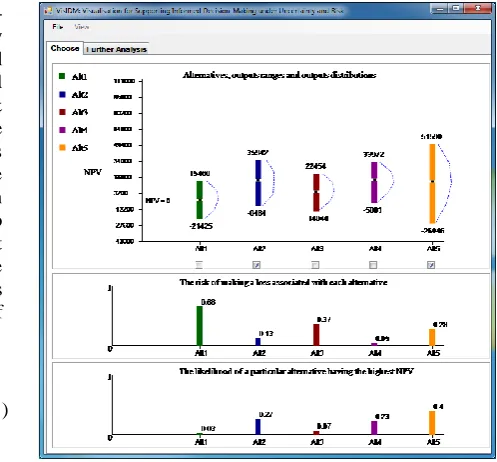Click the -21425 value under Alt1 bar

pos(201,226)
